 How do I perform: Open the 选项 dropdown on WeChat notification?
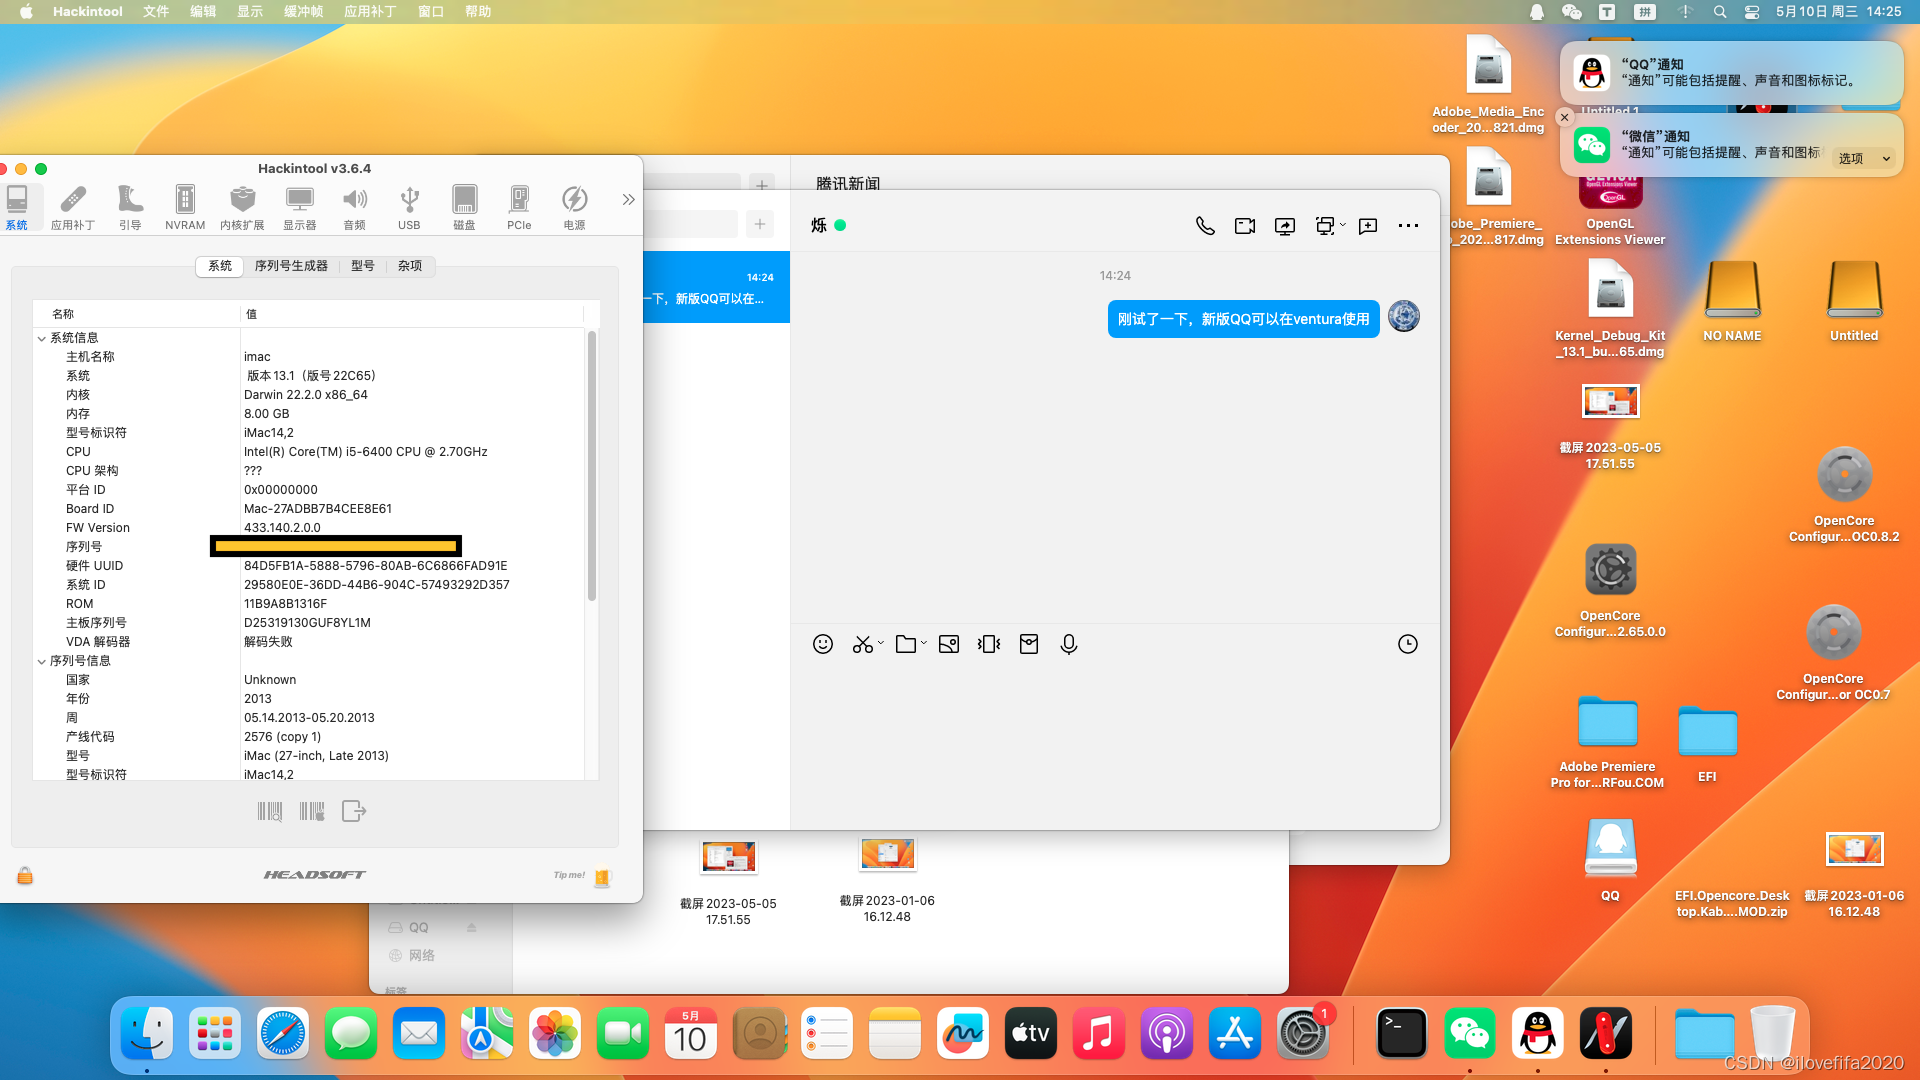(1865, 158)
